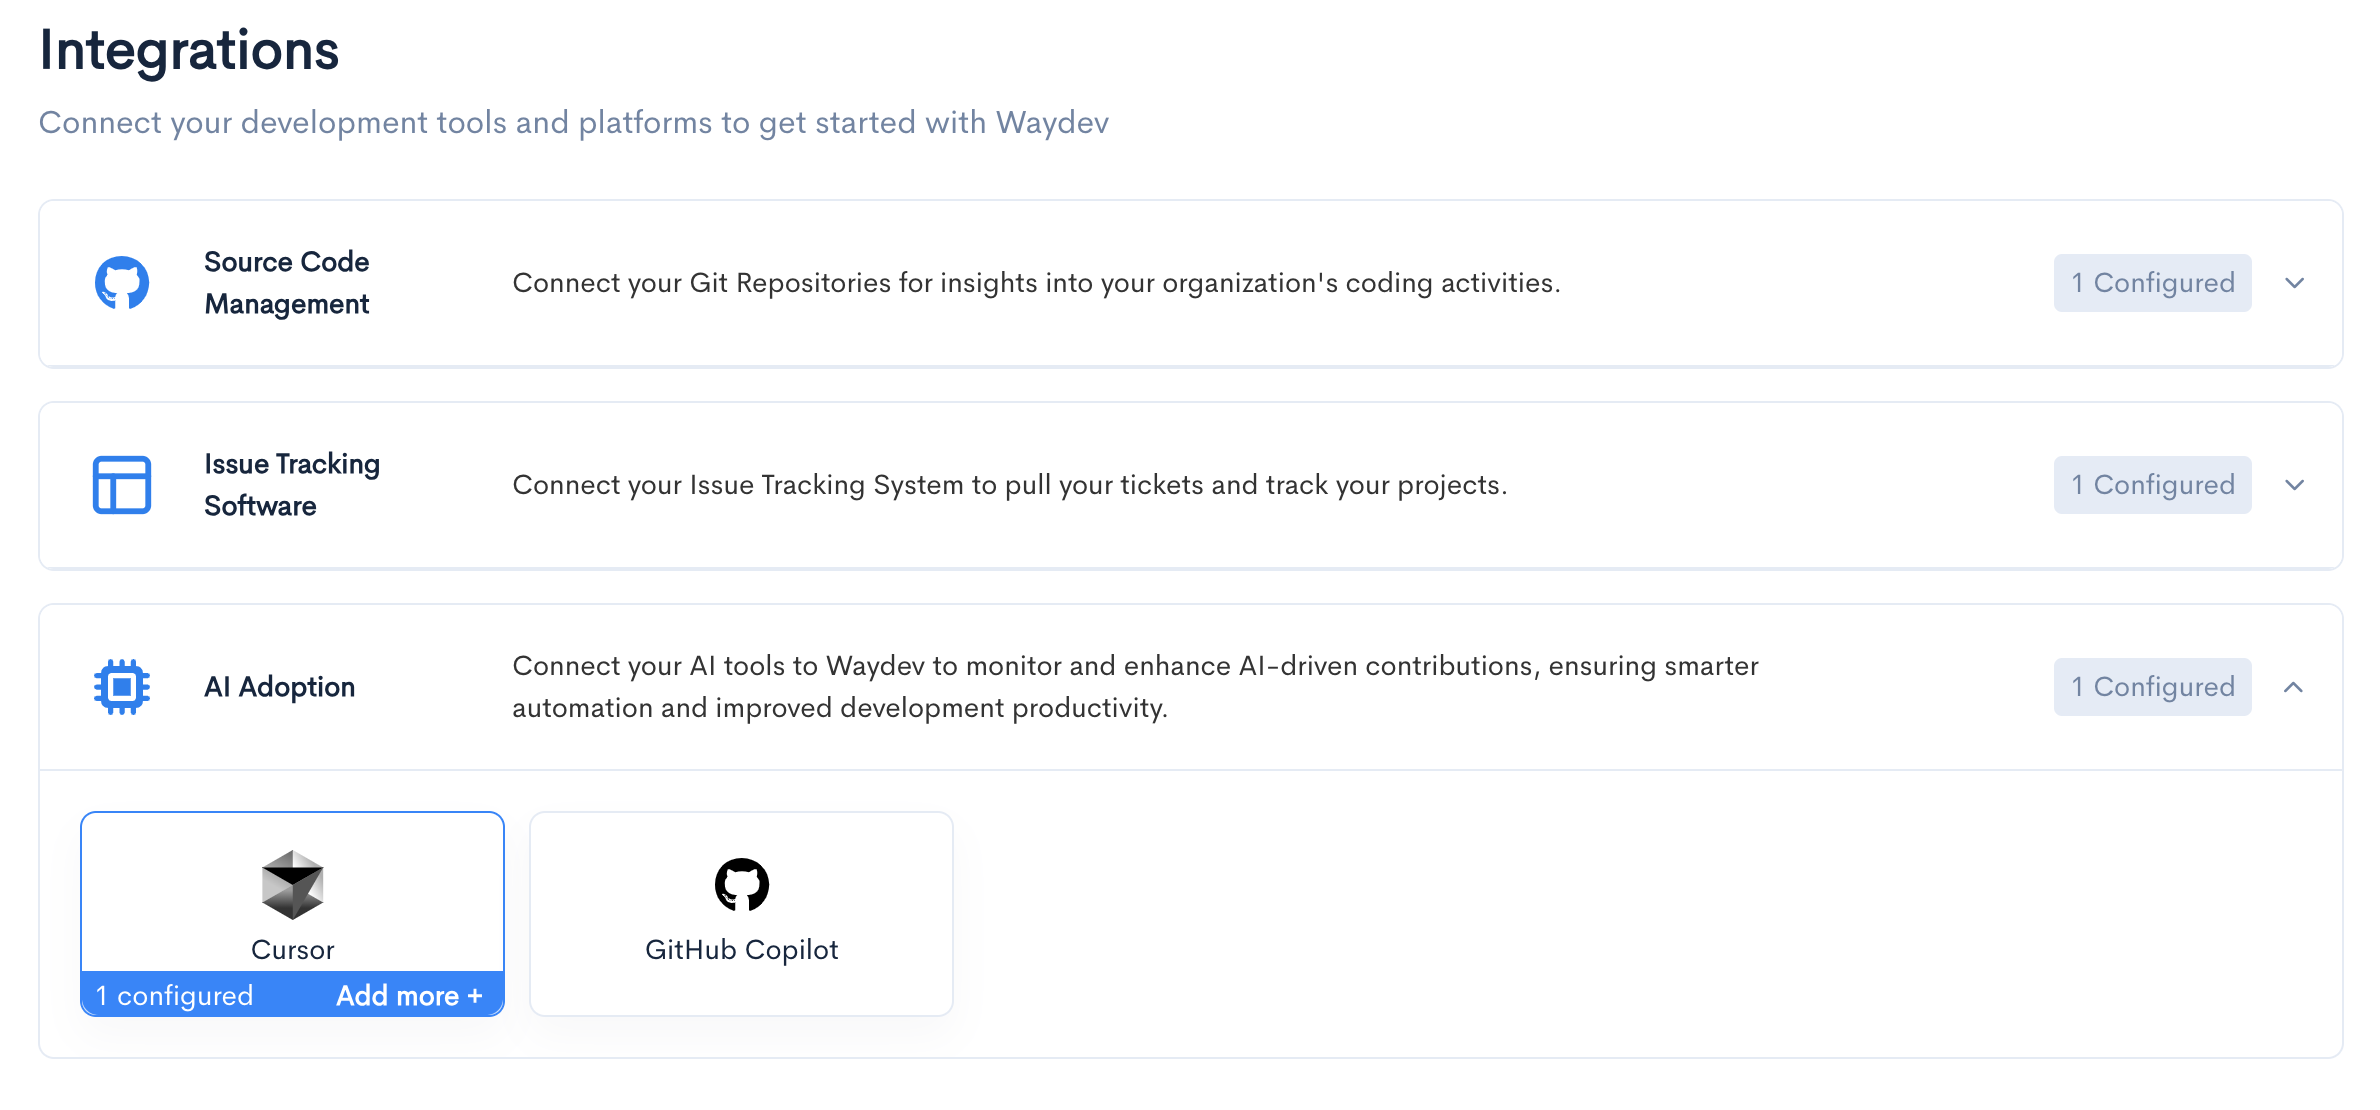Click the Issue Tracking Software layout icon
The width and height of the screenshot is (2380, 1110).
coord(122,485)
